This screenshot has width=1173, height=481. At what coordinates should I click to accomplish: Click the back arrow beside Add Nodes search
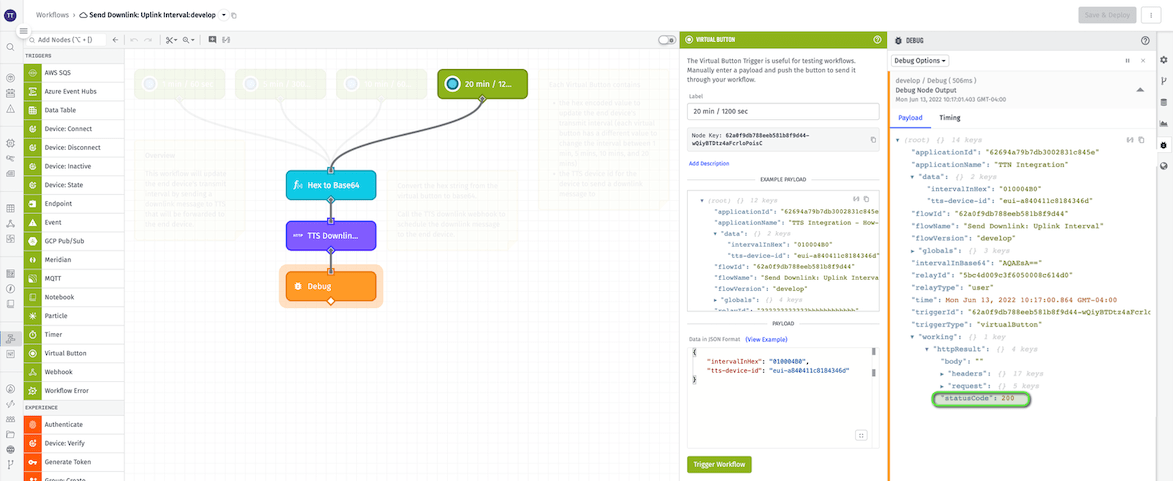(115, 40)
